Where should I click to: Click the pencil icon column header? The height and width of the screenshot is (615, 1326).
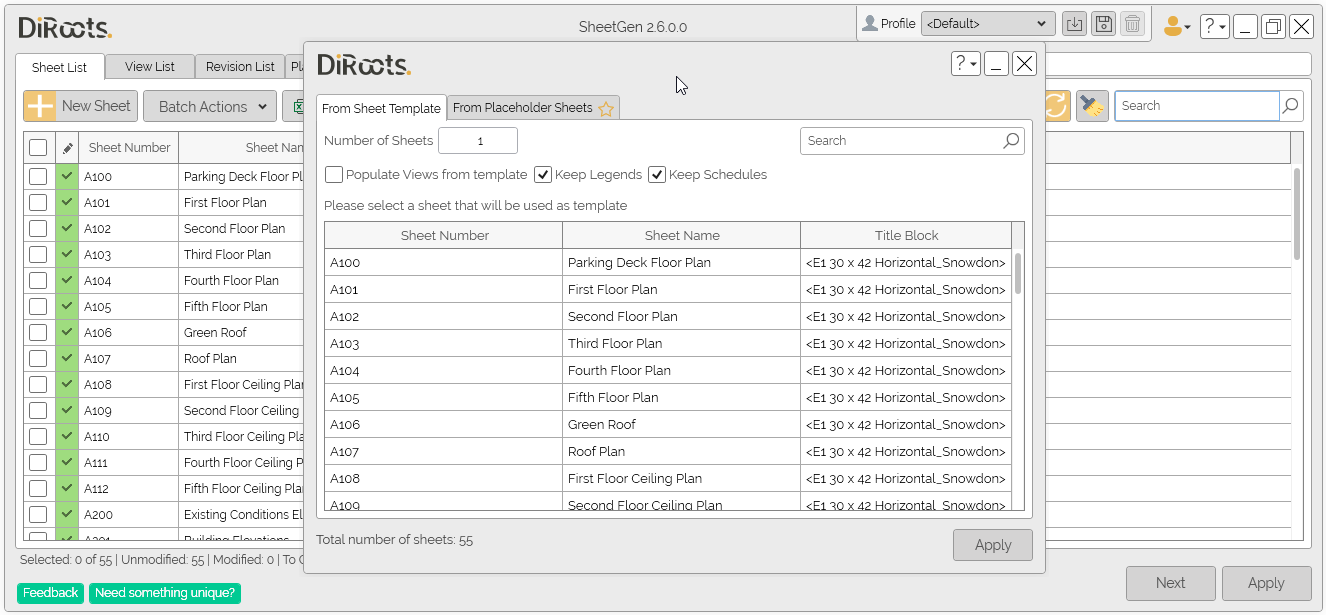(x=67, y=148)
